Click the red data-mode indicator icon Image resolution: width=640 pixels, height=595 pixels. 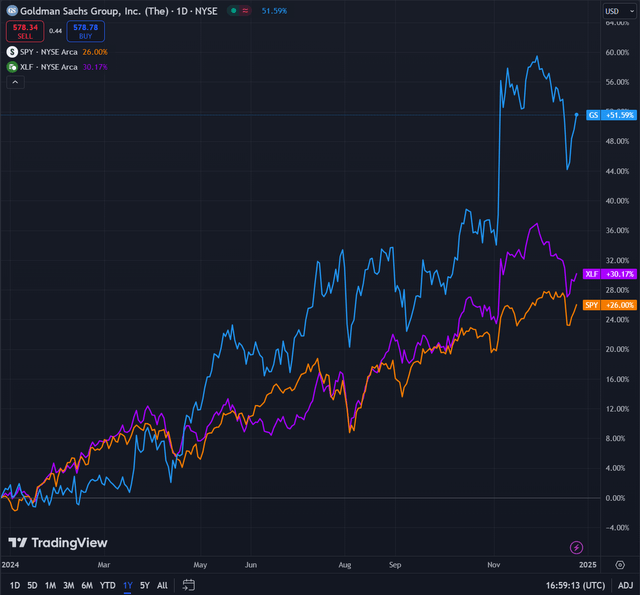[245, 11]
